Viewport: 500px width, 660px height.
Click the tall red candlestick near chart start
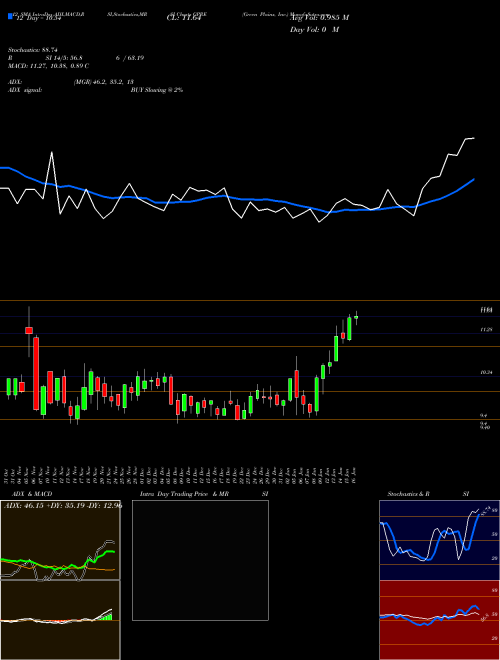click(36, 373)
